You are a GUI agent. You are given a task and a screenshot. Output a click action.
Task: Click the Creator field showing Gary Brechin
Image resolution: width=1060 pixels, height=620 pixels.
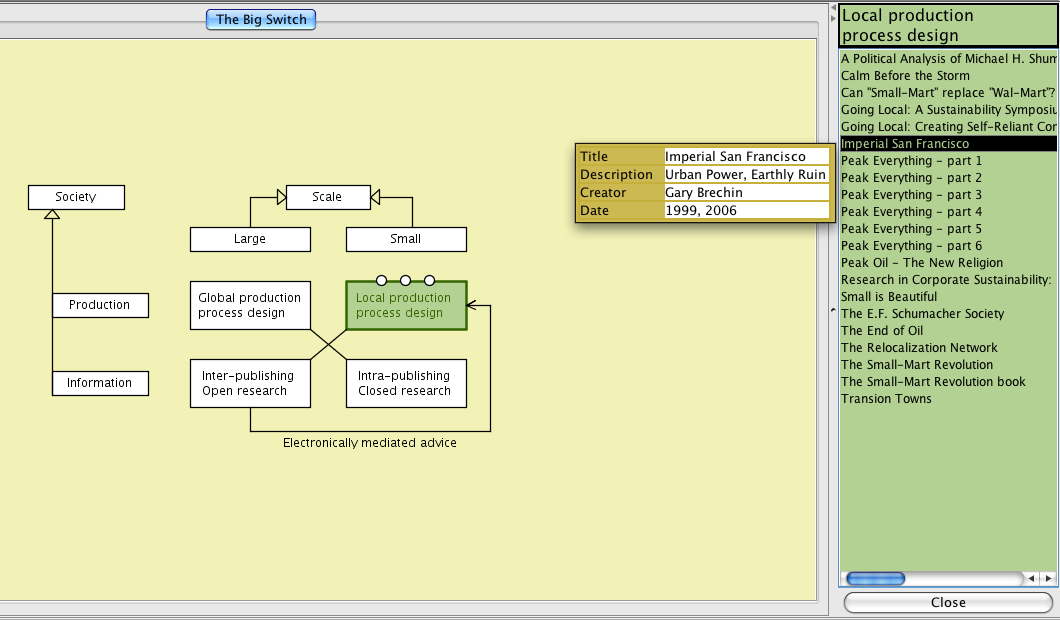click(746, 193)
